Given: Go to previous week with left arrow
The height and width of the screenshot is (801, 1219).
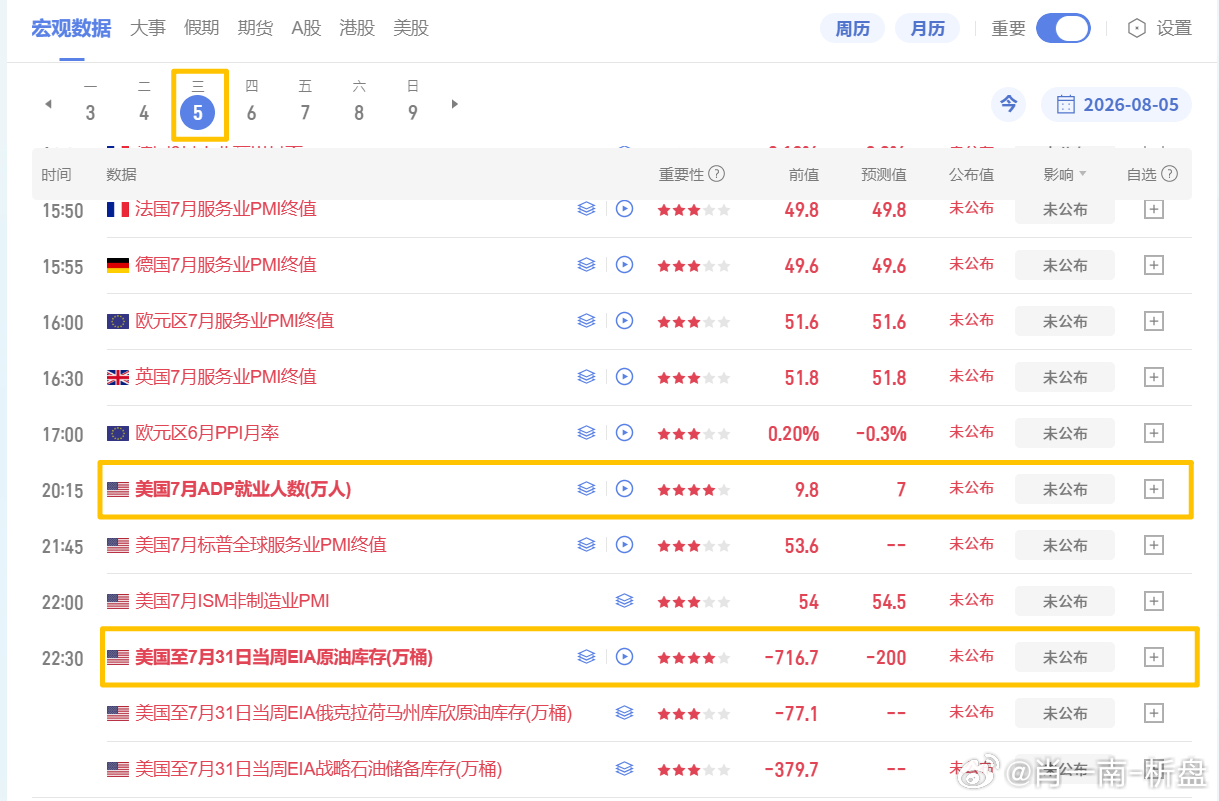Looking at the screenshot, I should click(48, 104).
